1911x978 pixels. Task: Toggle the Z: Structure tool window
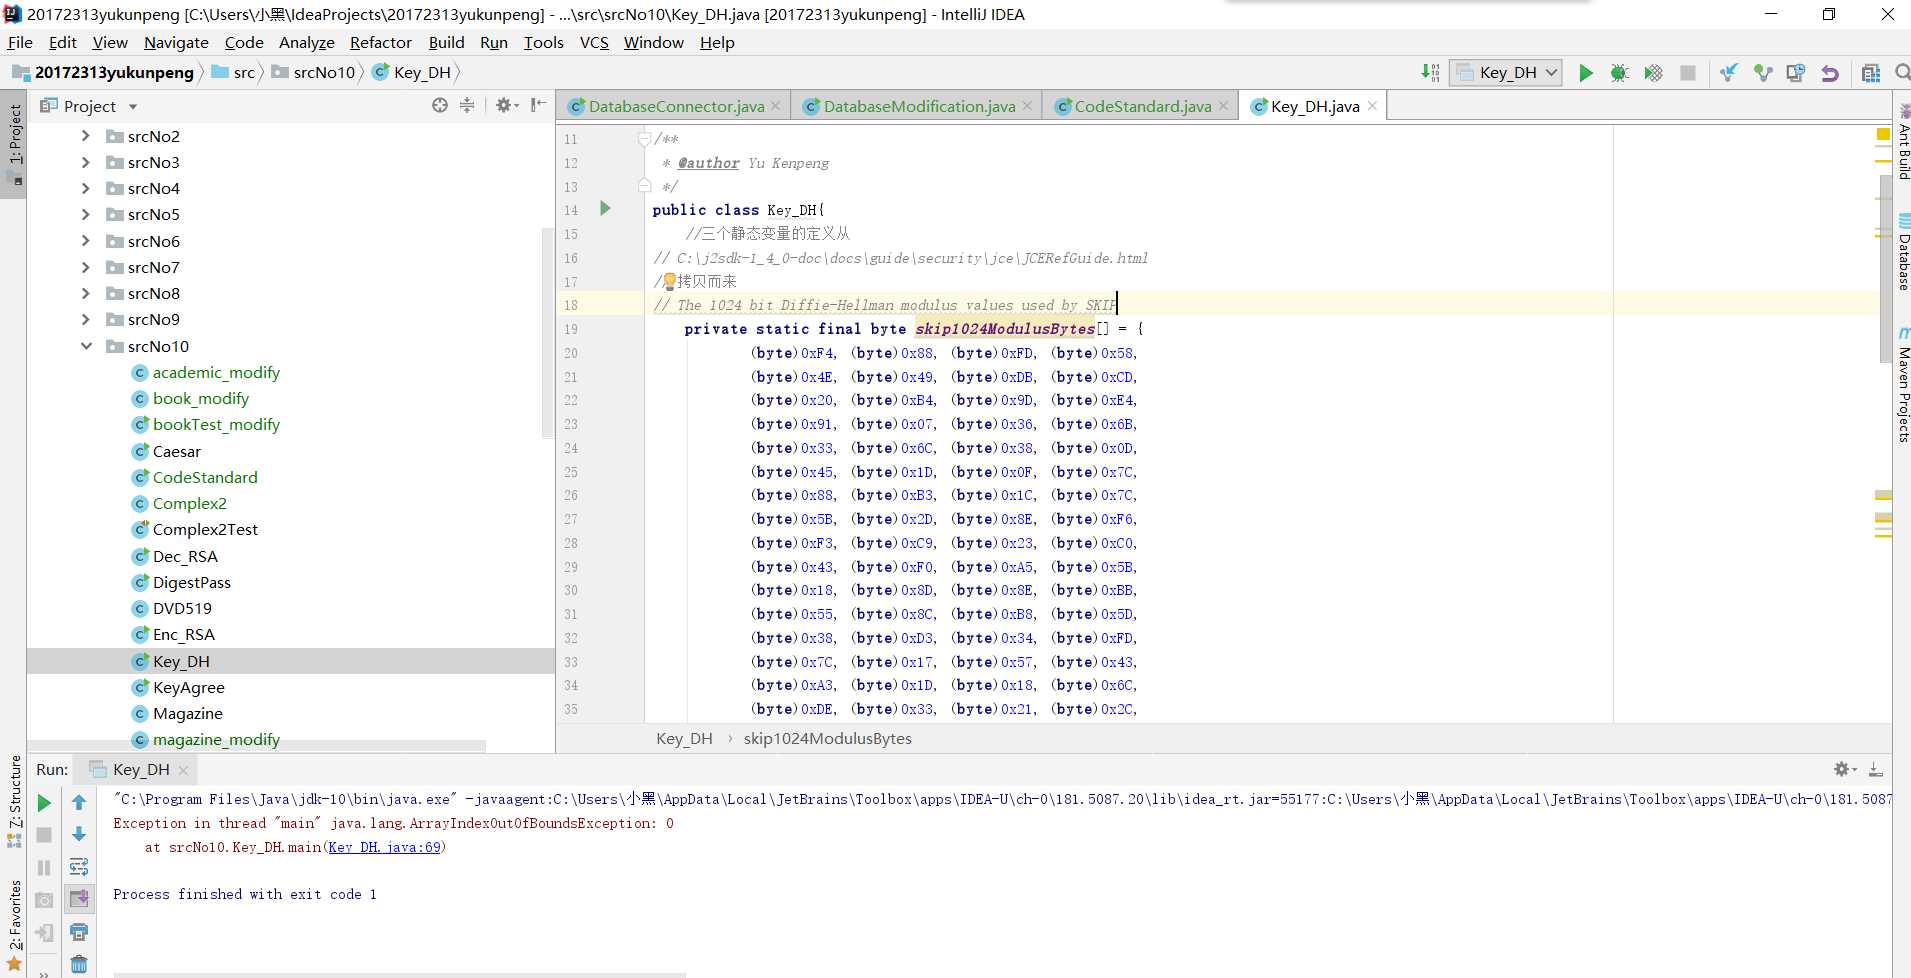14,801
